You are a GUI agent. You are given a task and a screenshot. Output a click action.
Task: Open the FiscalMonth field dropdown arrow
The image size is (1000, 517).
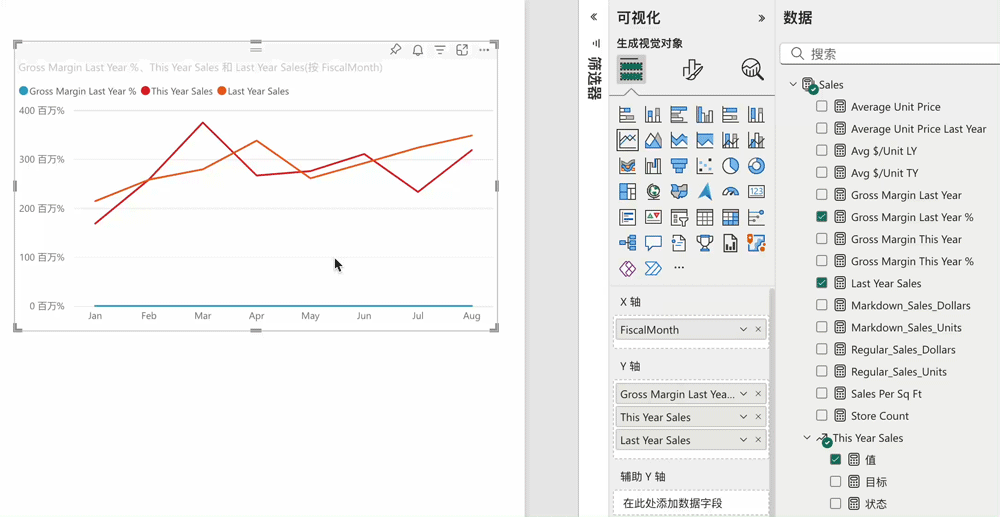(743, 330)
